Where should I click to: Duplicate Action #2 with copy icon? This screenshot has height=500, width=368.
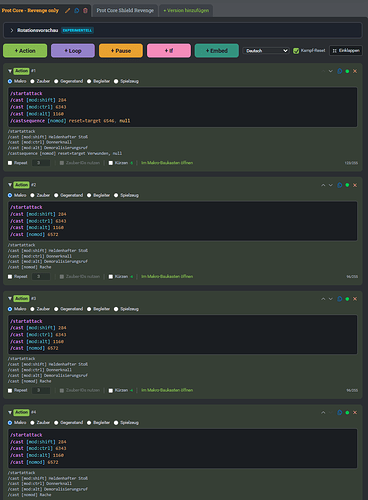(x=340, y=185)
